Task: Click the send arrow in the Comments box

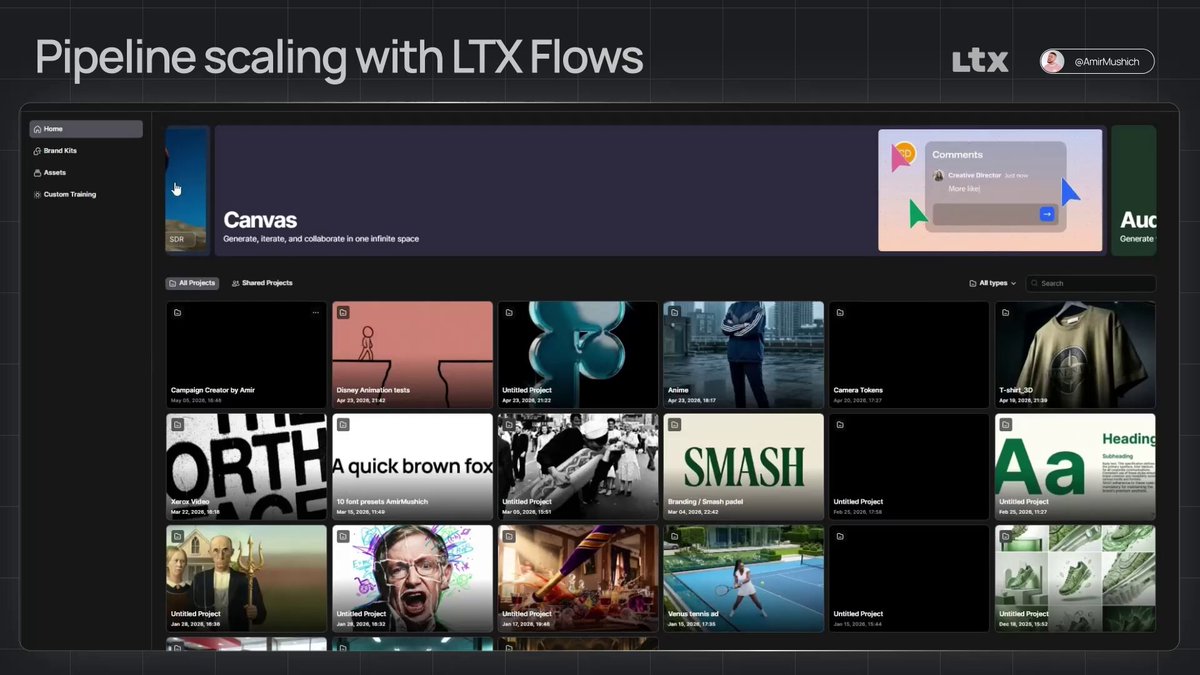Action: click(1047, 214)
